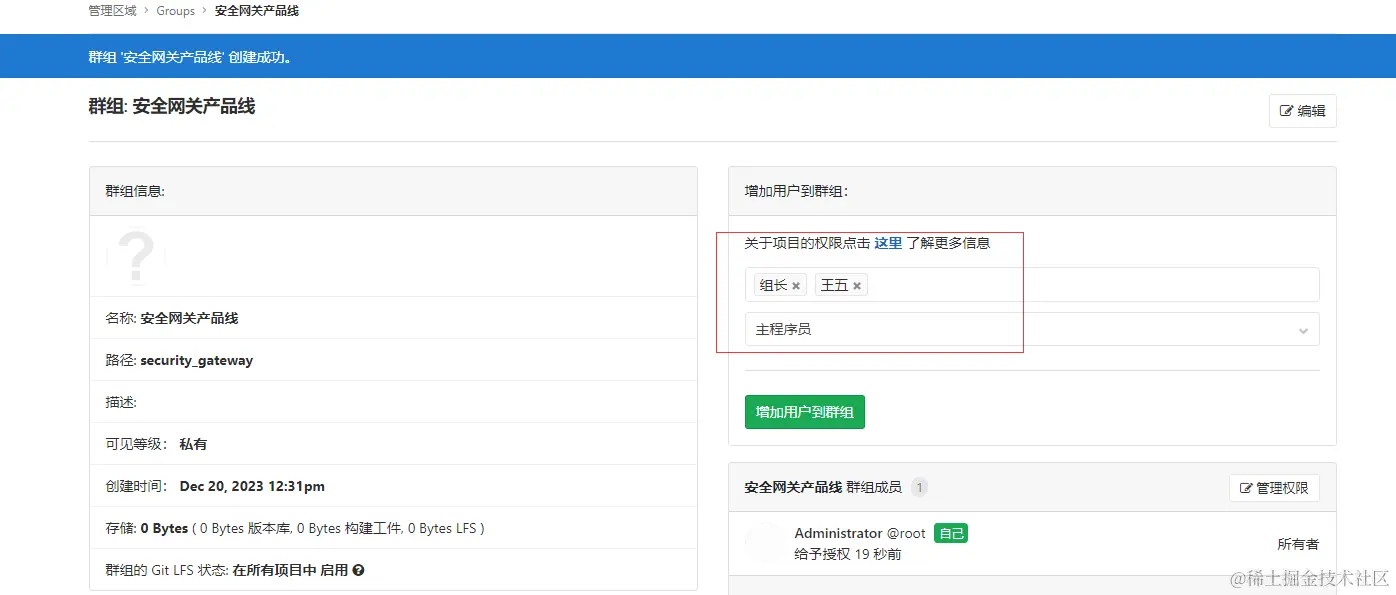Remove the 王五 user tag
The image size is (1396, 595).
[857, 286]
